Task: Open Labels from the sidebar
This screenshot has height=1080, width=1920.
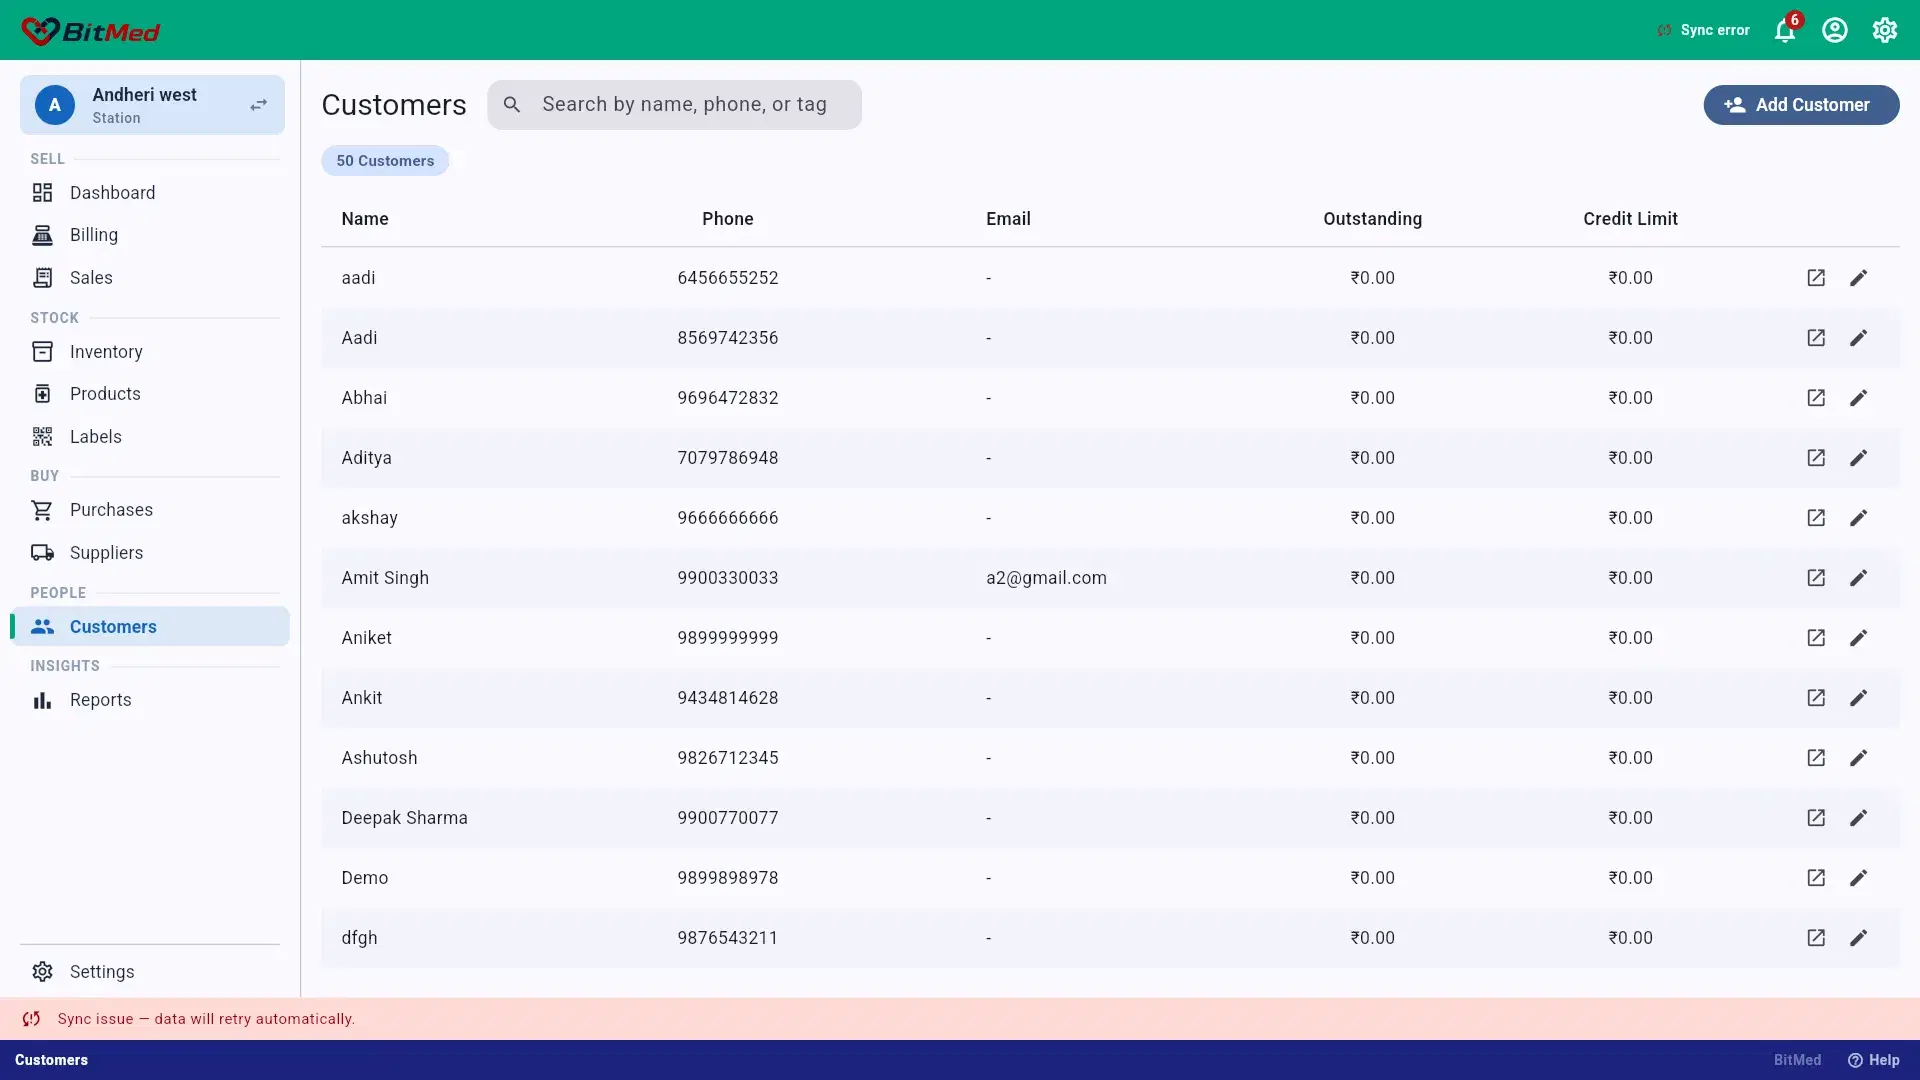Action: pyautogui.click(x=150, y=437)
